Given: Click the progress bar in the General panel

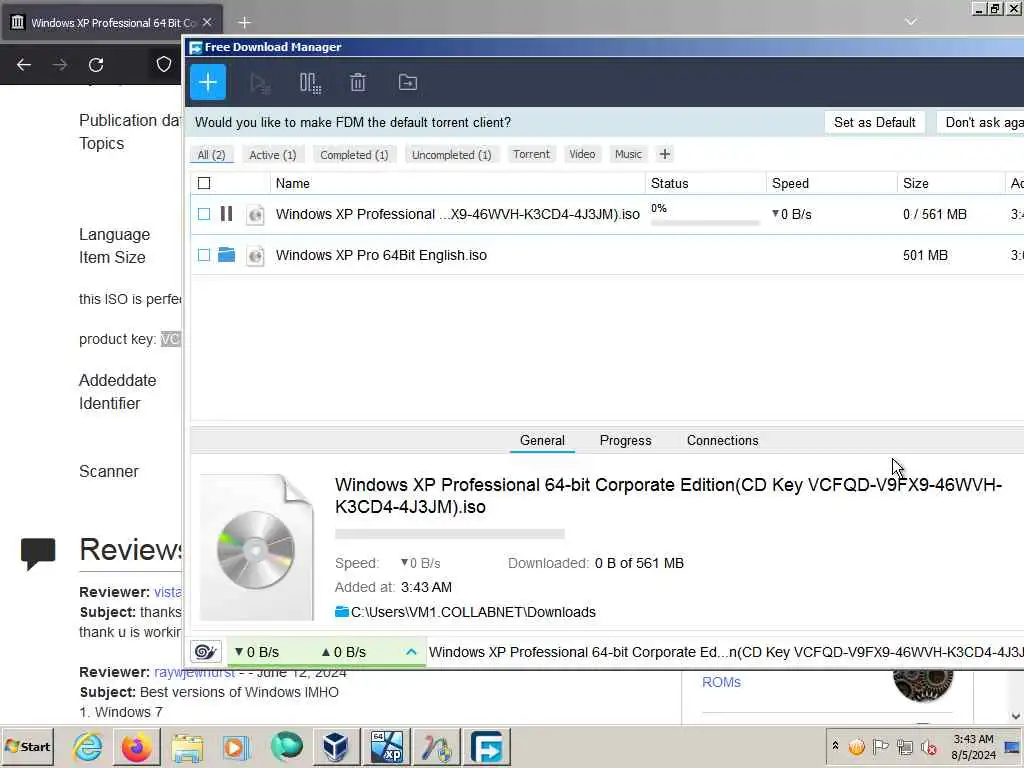Looking at the screenshot, I should click(450, 534).
